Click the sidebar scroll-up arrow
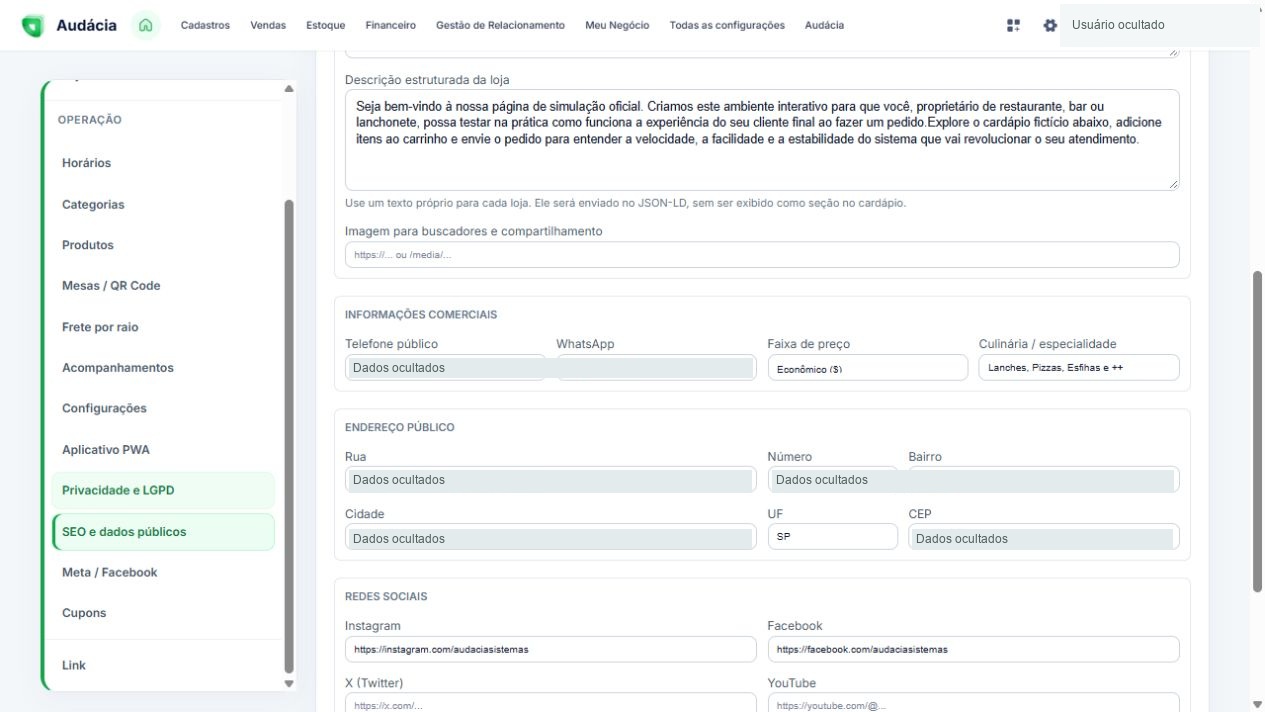This screenshot has height=712, width=1265. [x=289, y=90]
